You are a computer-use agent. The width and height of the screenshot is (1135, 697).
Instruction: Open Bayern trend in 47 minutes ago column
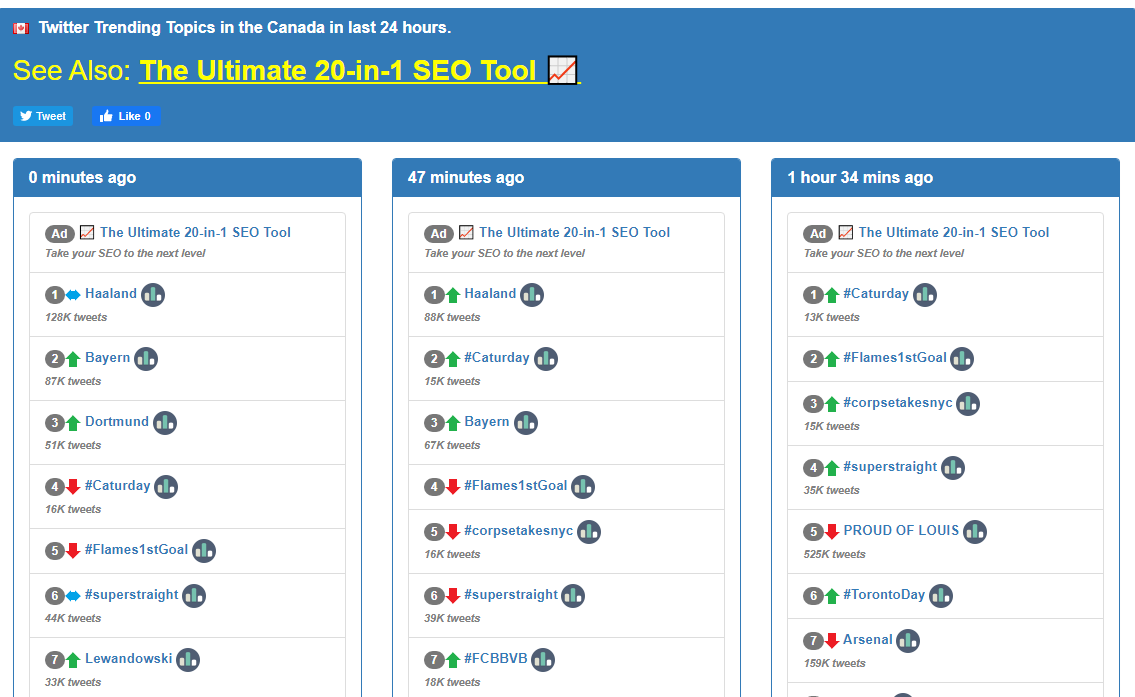486,421
